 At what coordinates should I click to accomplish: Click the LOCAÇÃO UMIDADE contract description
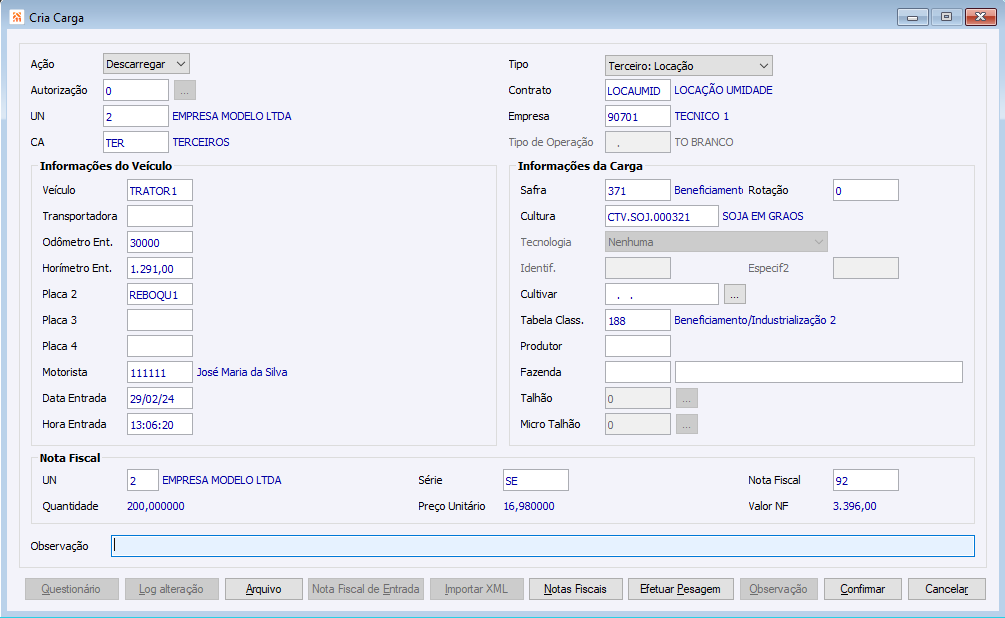pos(723,90)
